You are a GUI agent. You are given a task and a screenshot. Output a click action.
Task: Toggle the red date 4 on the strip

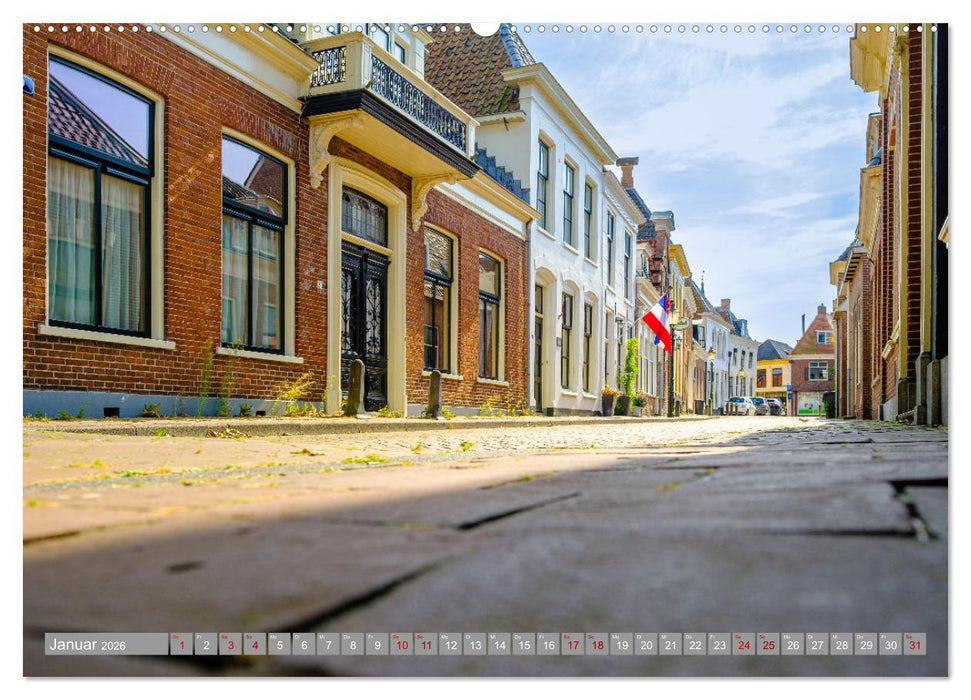pos(254,646)
